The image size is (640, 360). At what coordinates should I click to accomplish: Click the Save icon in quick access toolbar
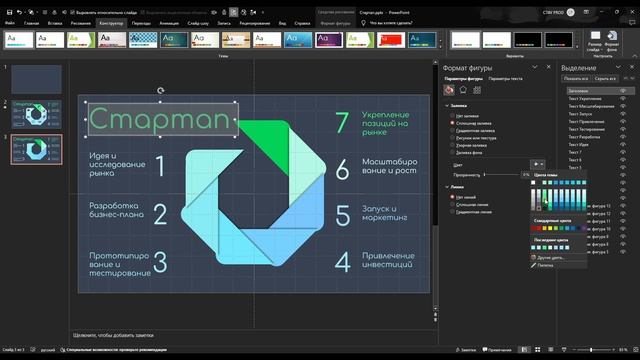(9, 12)
